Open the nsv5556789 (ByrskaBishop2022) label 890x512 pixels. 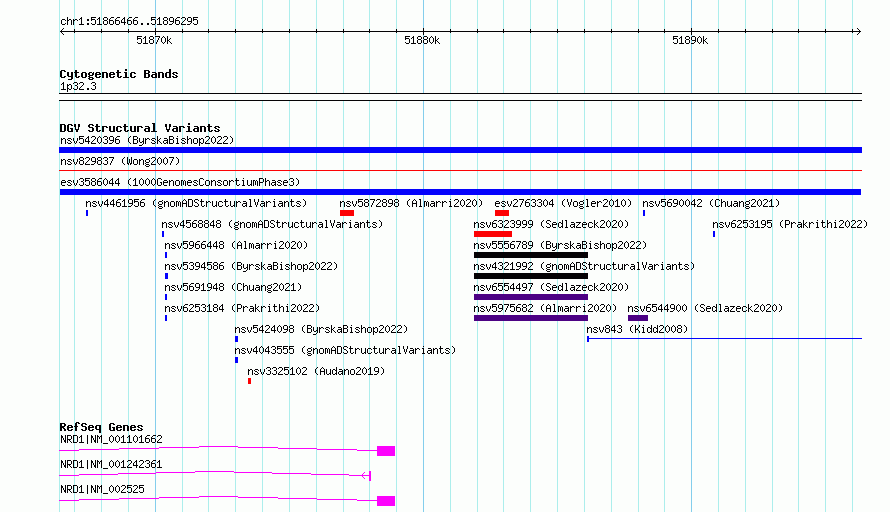560,245
